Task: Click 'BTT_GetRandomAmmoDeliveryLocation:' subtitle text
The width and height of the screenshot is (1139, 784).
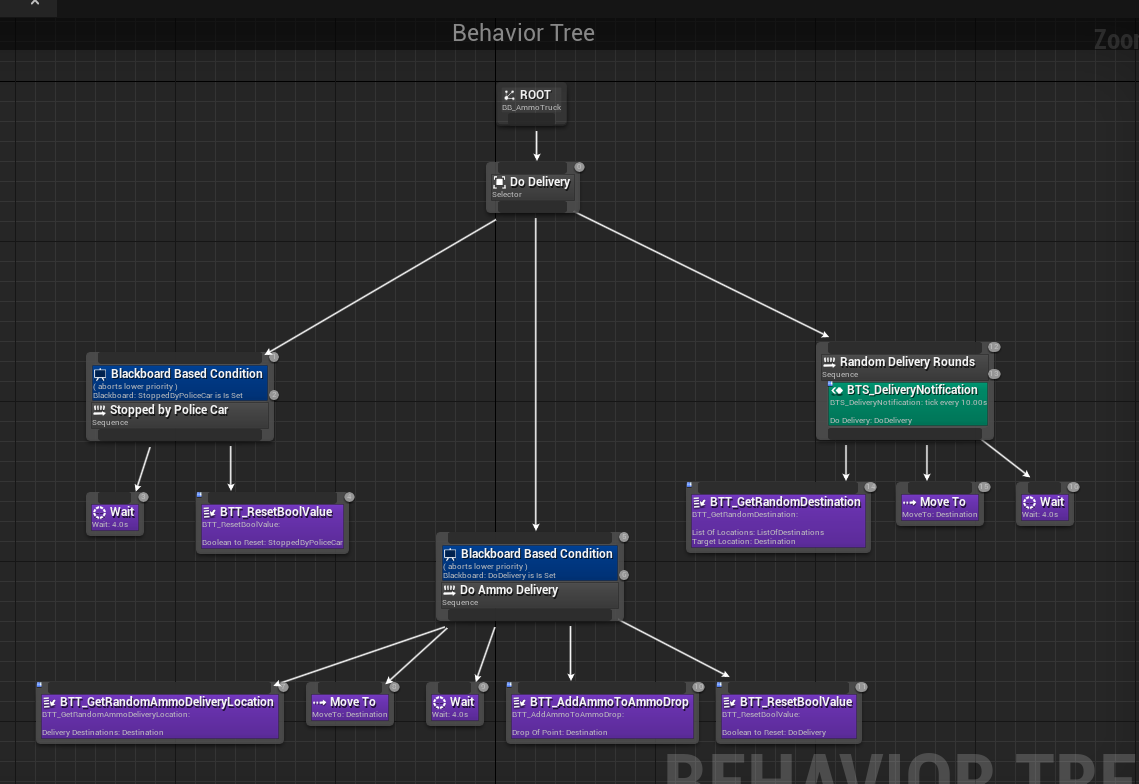Action: [x=116, y=715]
